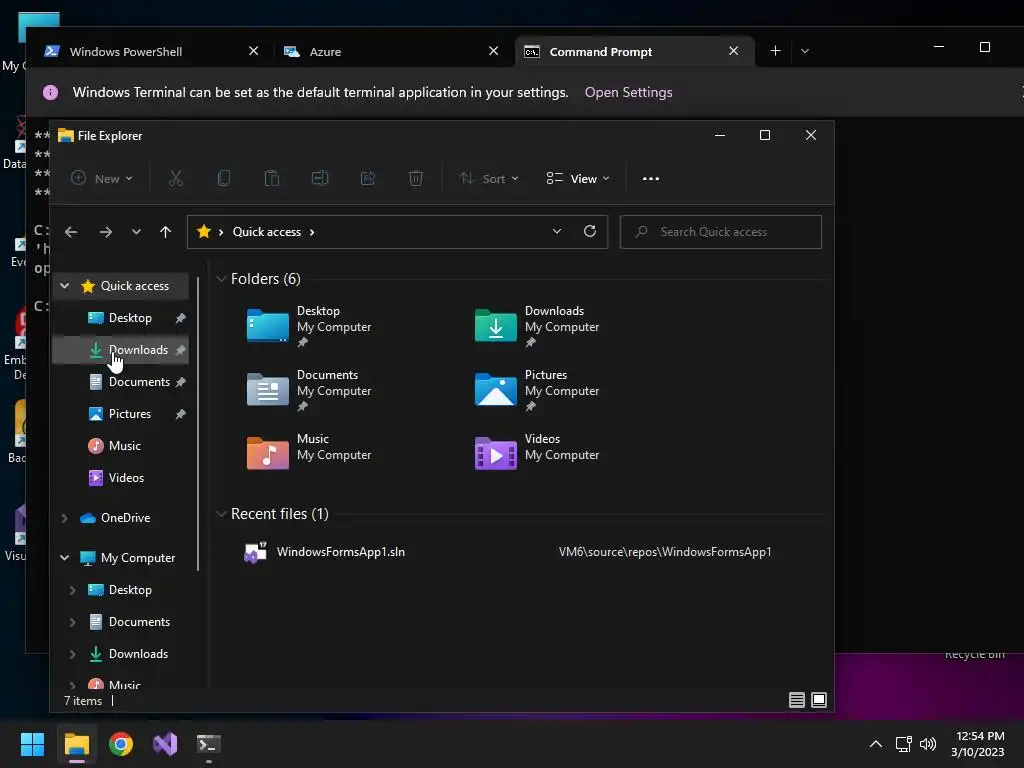
Task: Open the Desktop folder tile
Action: [x=309, y=326]
